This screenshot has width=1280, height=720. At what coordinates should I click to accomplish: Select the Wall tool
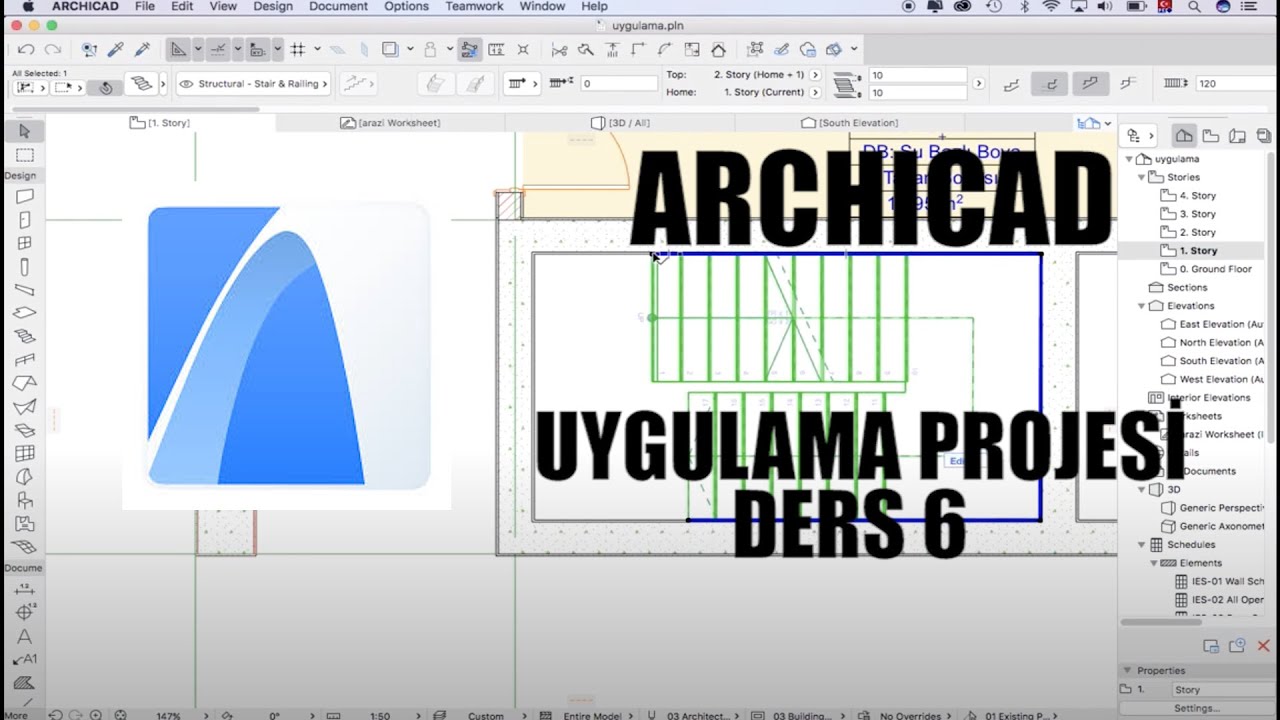pos(25,197)
